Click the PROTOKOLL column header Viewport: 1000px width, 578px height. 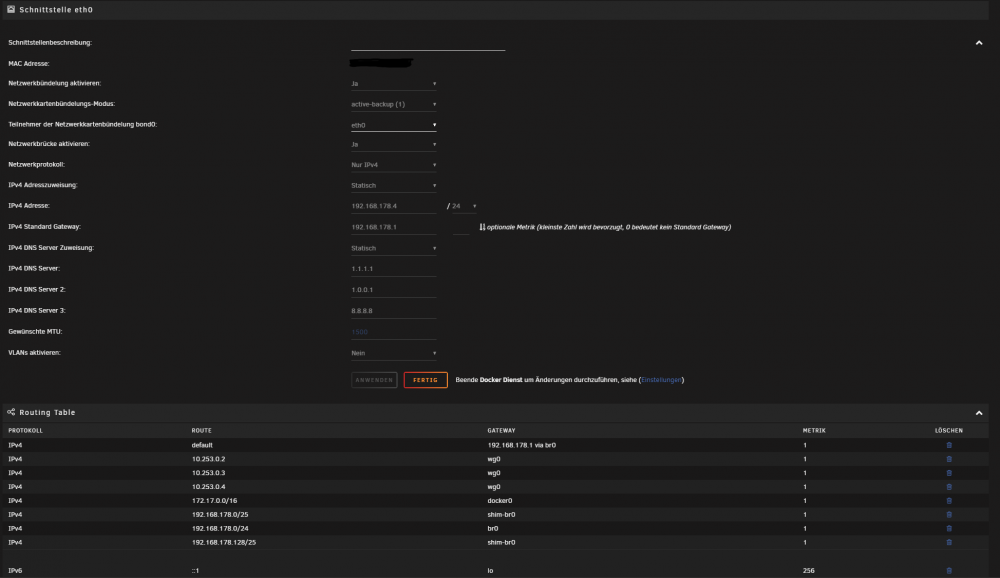pyautogui.click(x=26, y=431)
